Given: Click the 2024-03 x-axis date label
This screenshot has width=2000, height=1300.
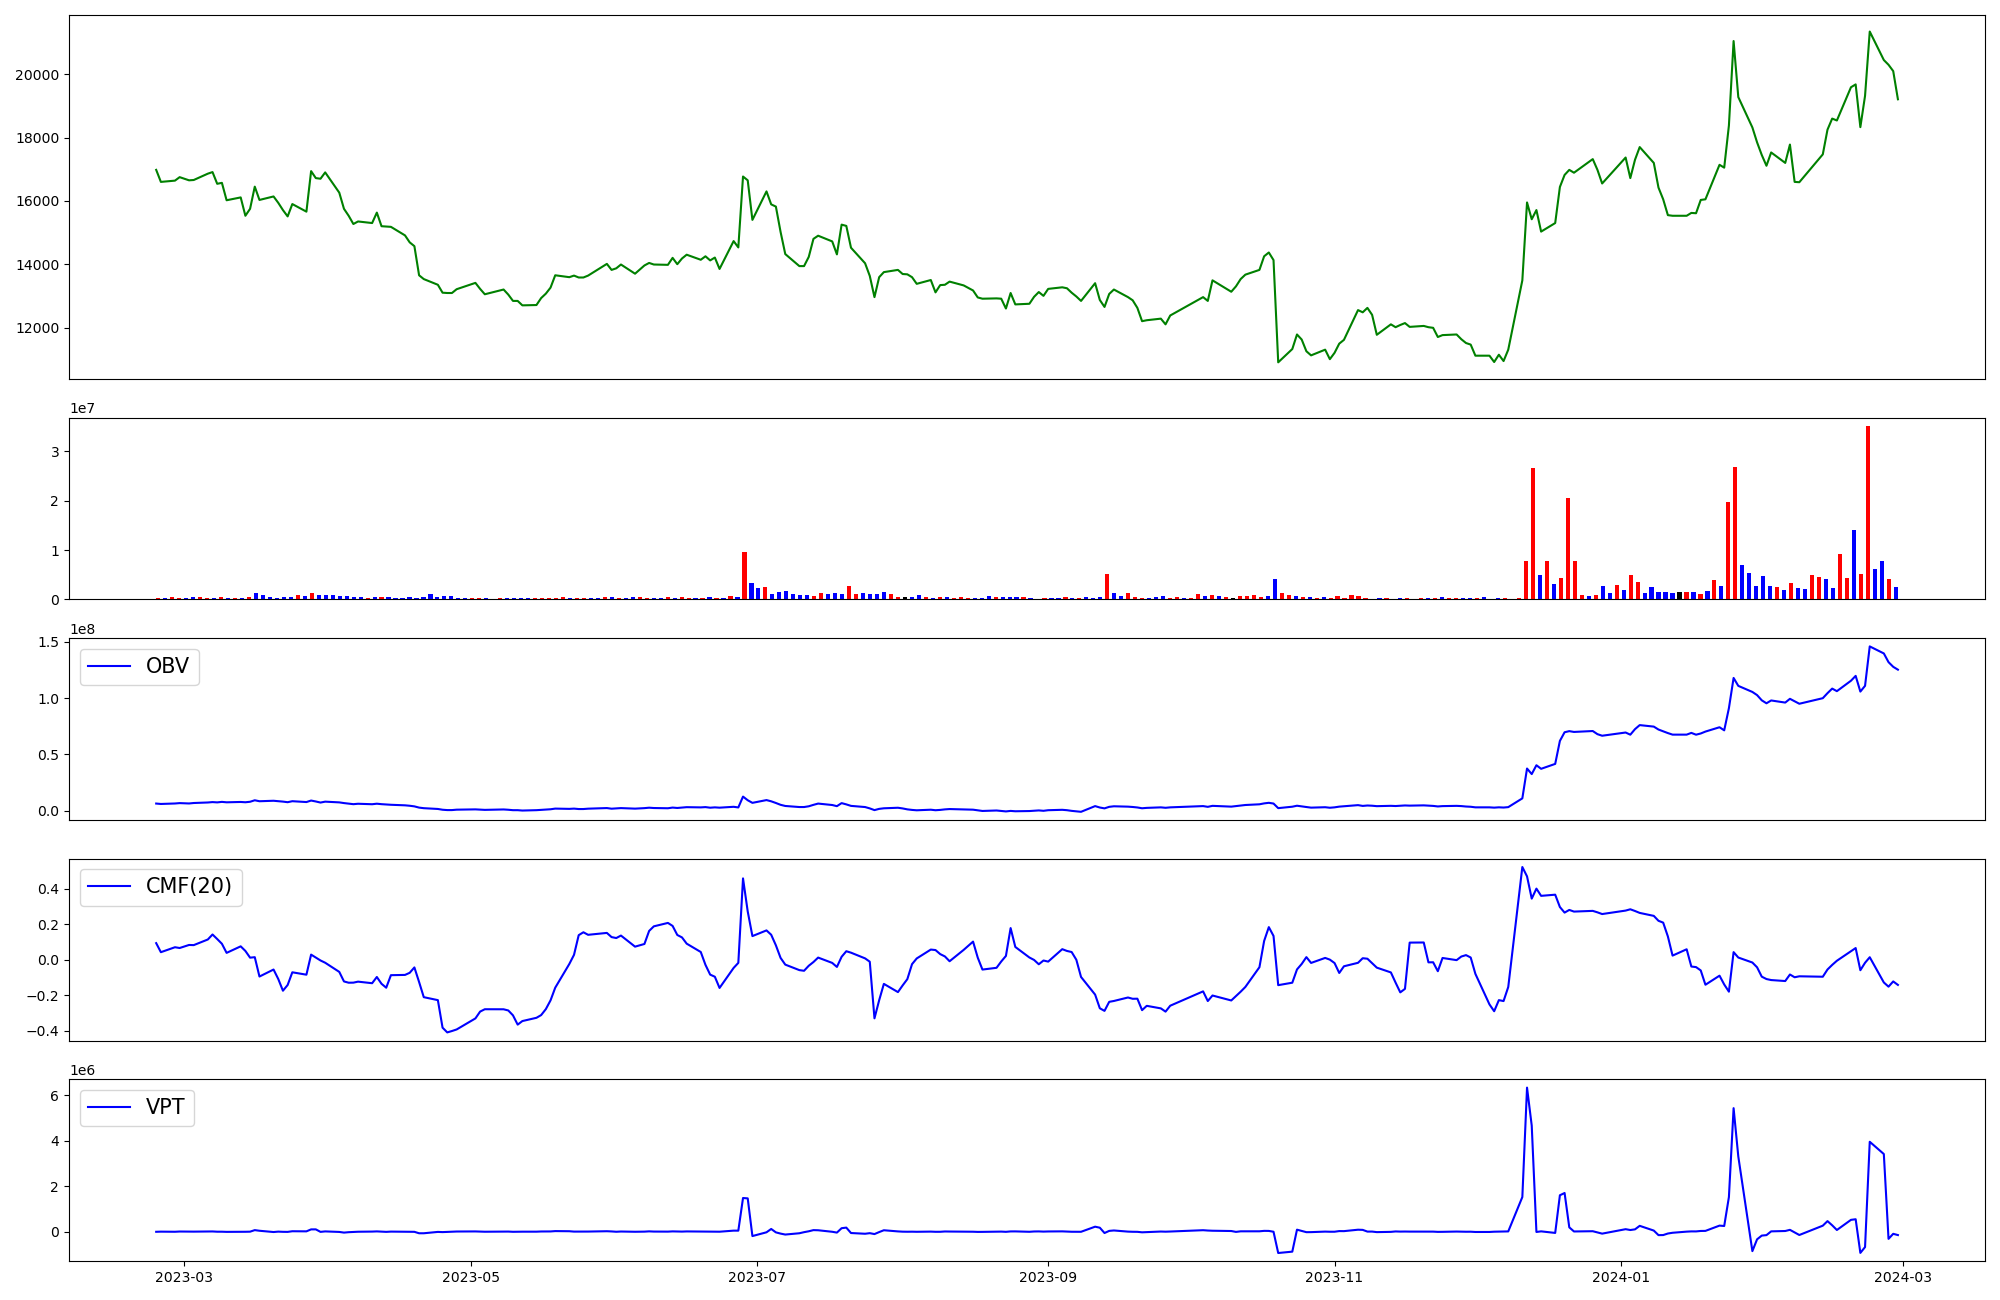Looking at the screenshot, I should click(1903, 1277).
